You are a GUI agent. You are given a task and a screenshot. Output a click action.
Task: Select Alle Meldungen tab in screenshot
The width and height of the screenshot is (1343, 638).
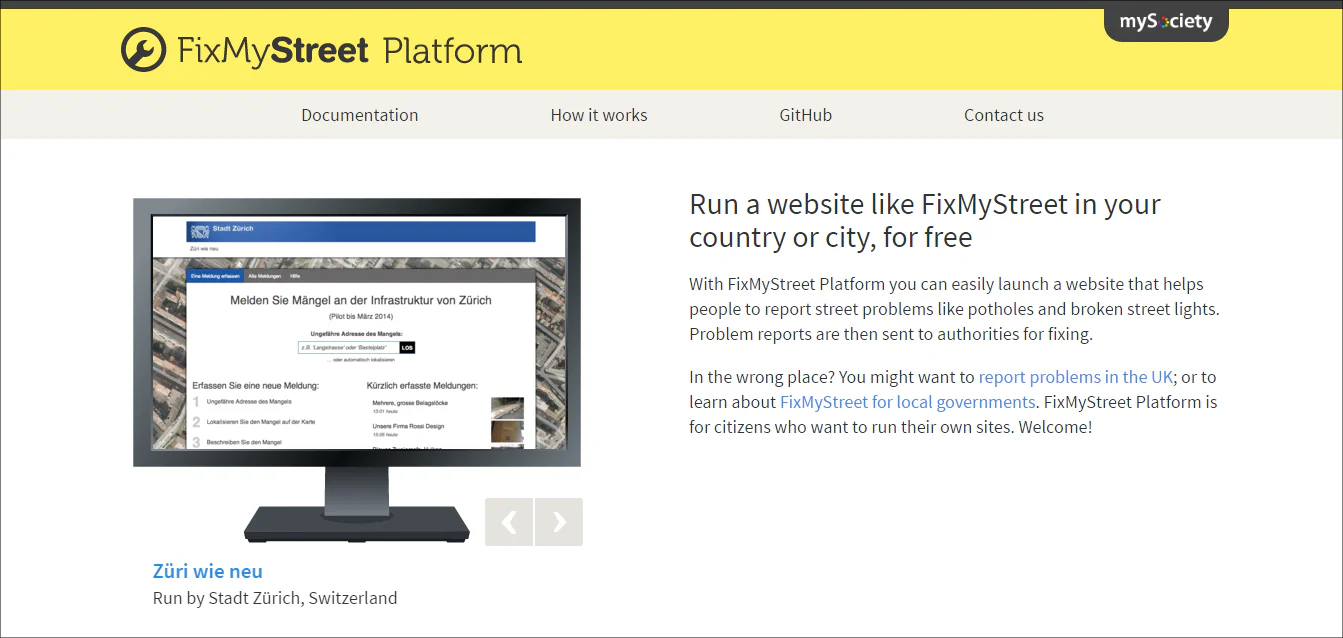coord(264,275)
